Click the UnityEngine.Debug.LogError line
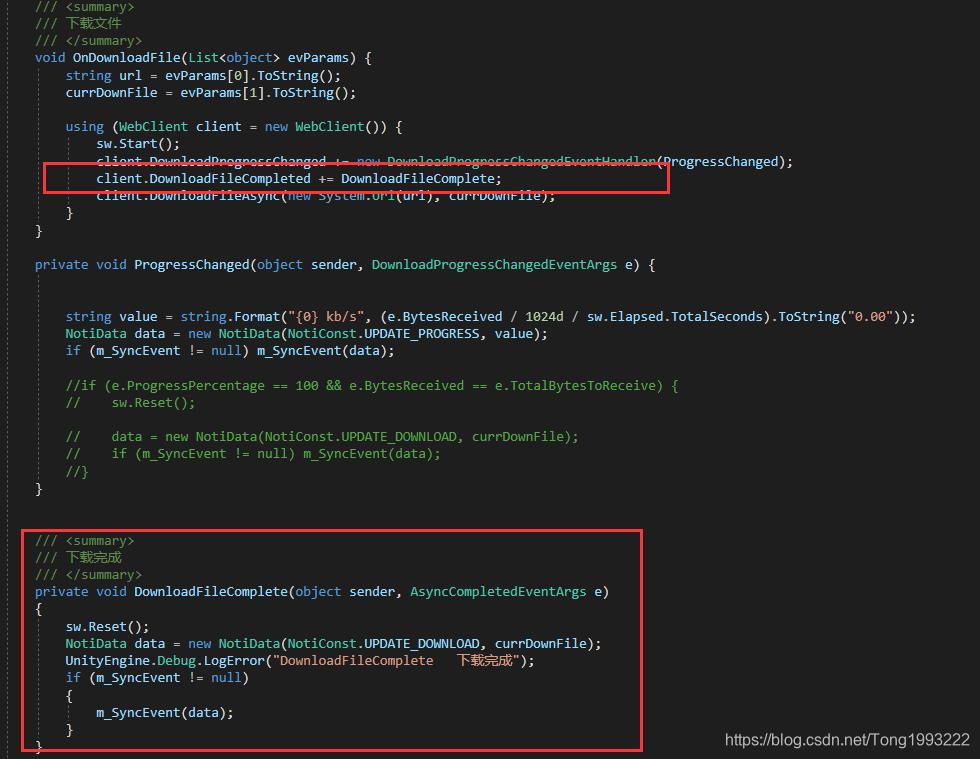This screenshot has width=980, height=759. [300, 661]
